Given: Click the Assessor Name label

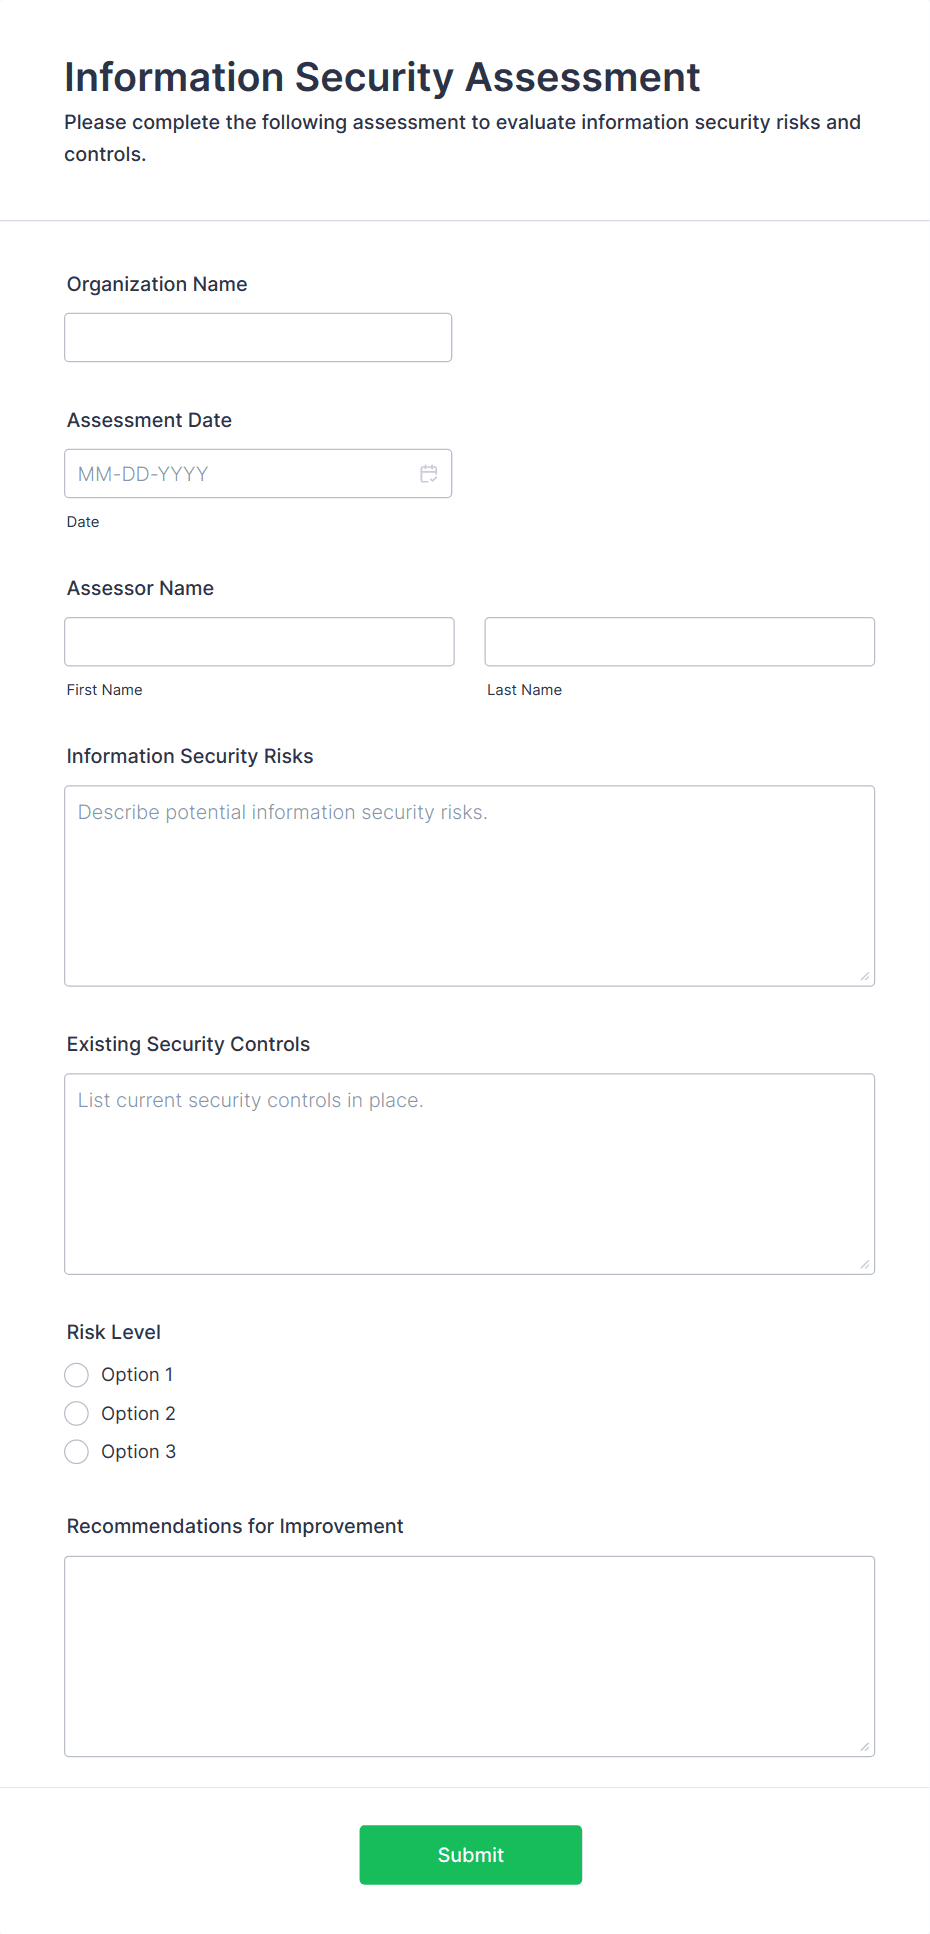Looking at the screenshot, I should click(140, 588).
